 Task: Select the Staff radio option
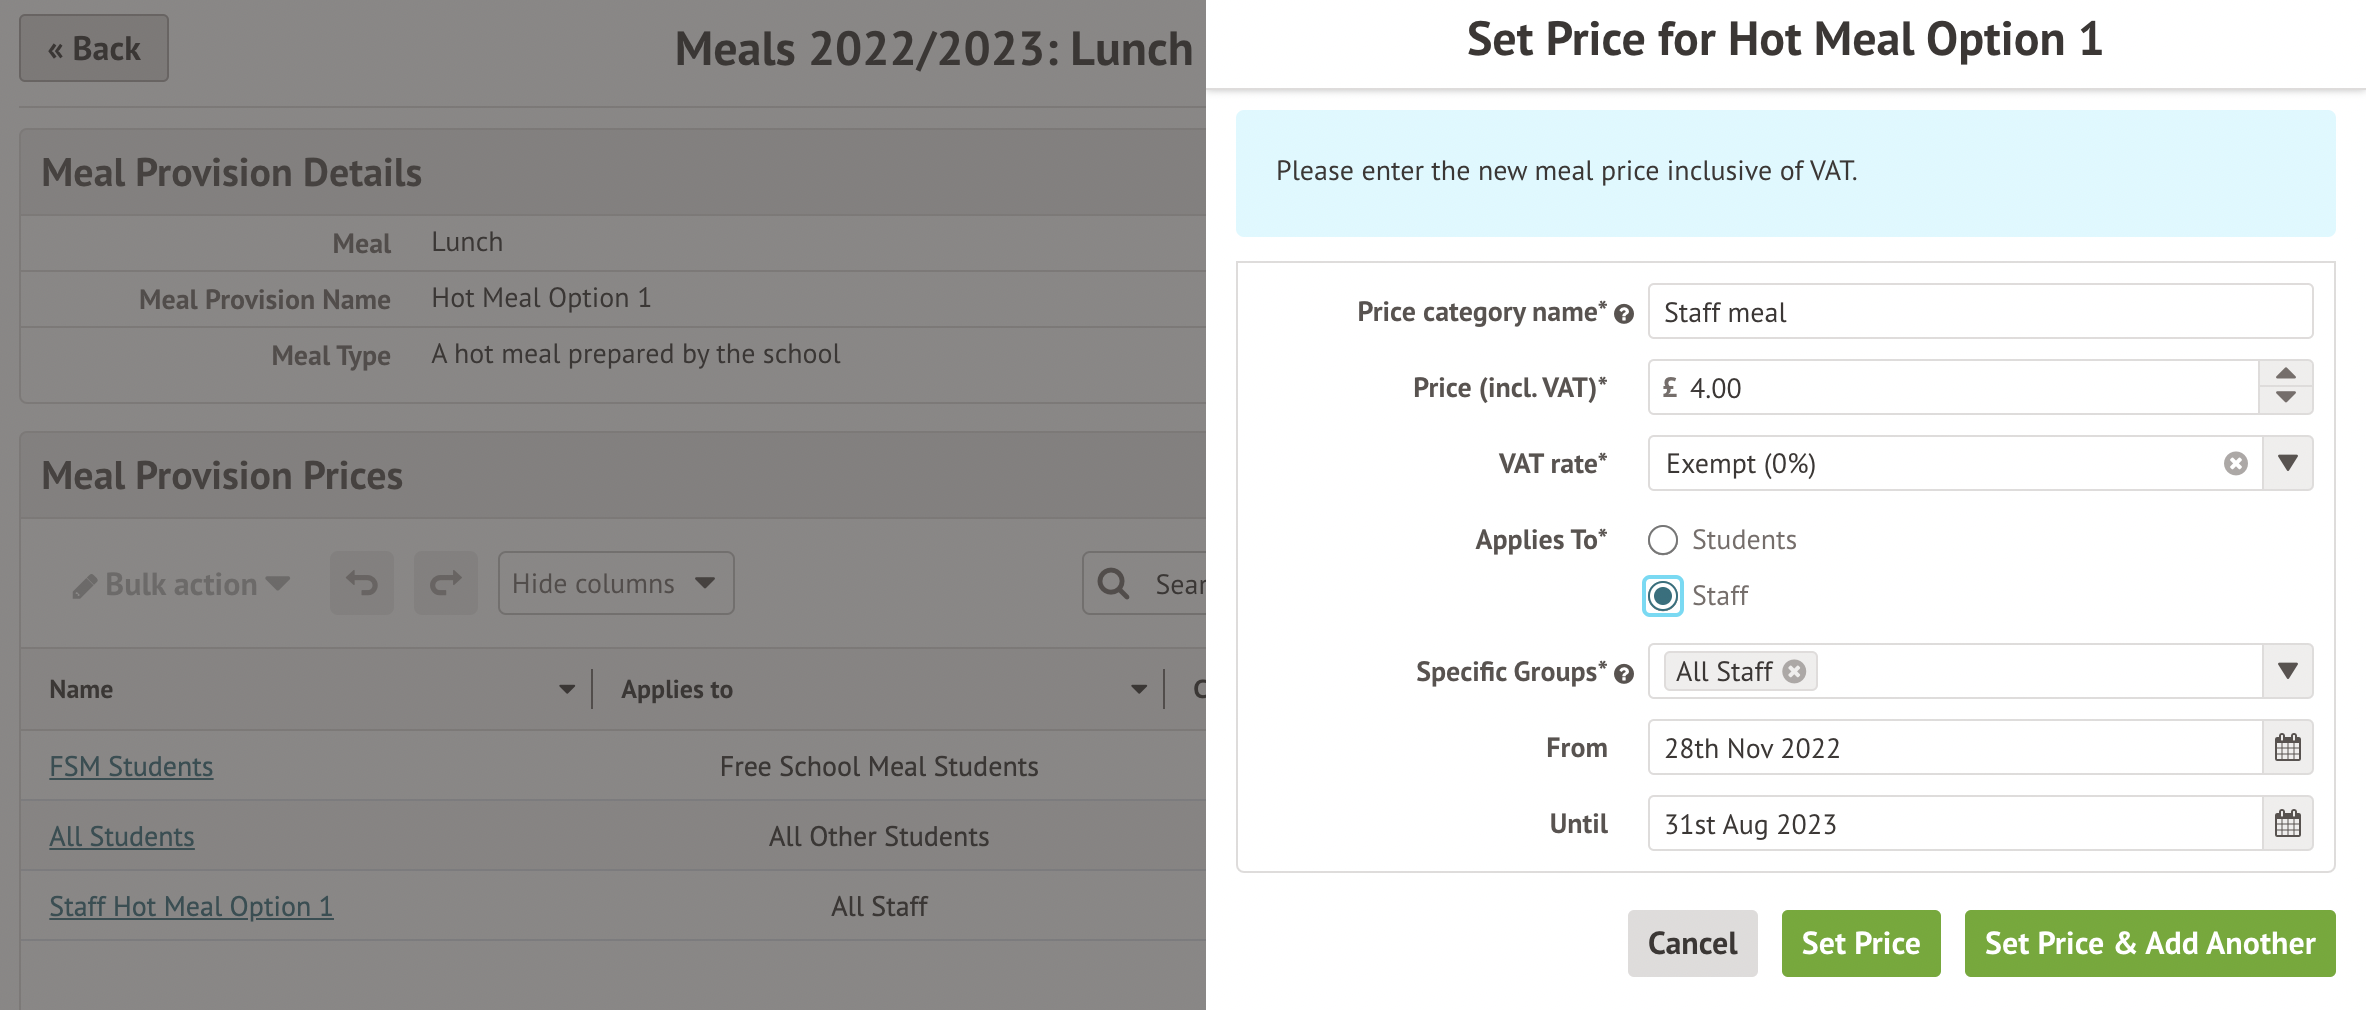1663,596
